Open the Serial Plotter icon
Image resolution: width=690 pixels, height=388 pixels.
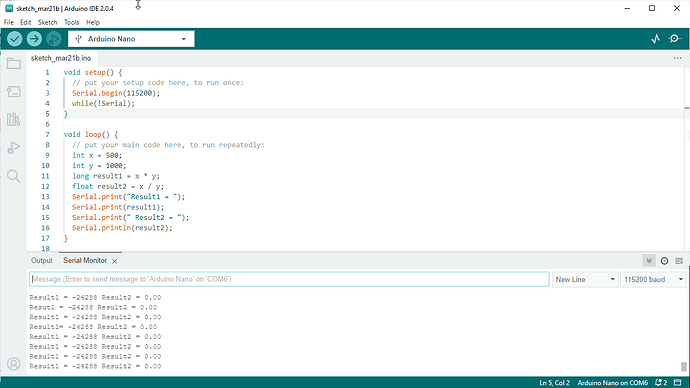coord(656,39)
